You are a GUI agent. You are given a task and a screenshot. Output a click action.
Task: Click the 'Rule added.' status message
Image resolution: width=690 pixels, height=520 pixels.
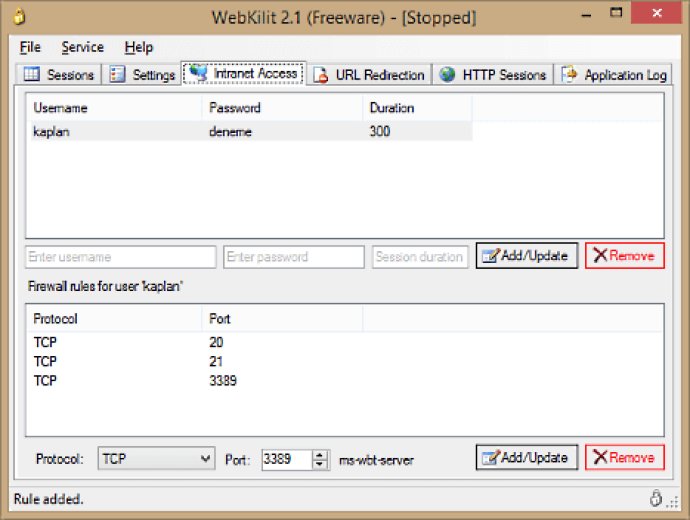[x=48, y=499]
